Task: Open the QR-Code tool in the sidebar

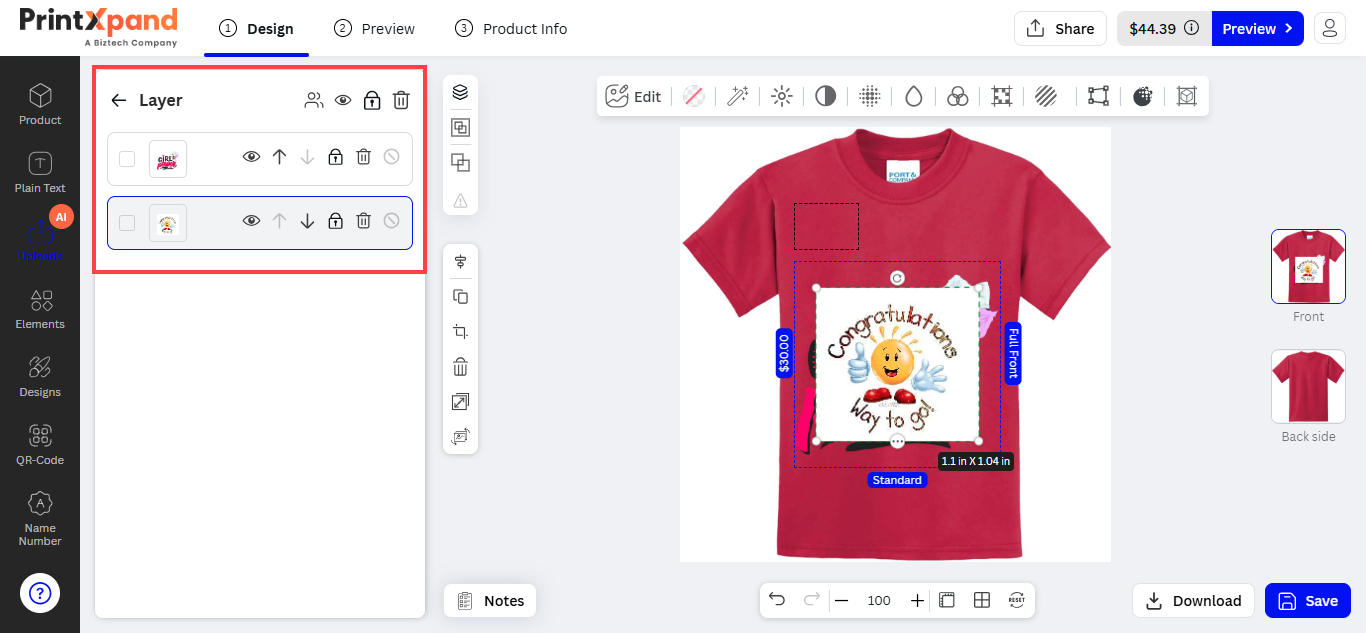Action: 40,445
